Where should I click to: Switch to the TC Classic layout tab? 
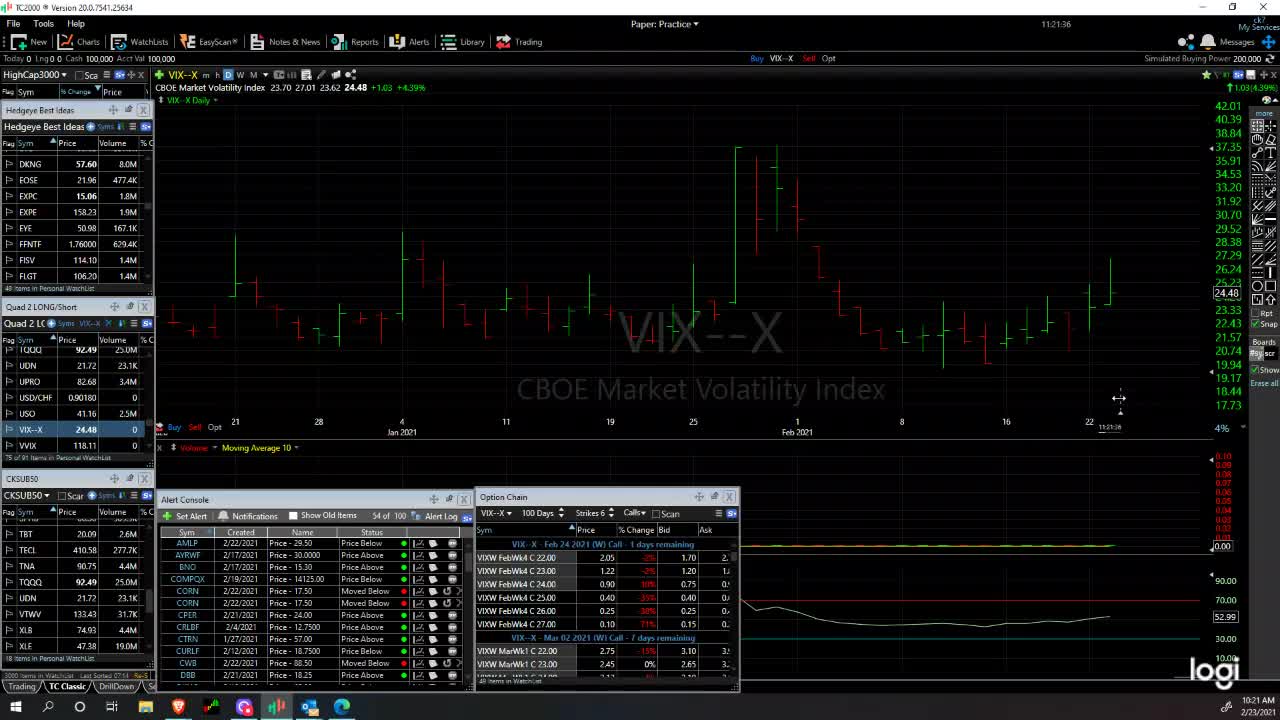pos(68,687)
